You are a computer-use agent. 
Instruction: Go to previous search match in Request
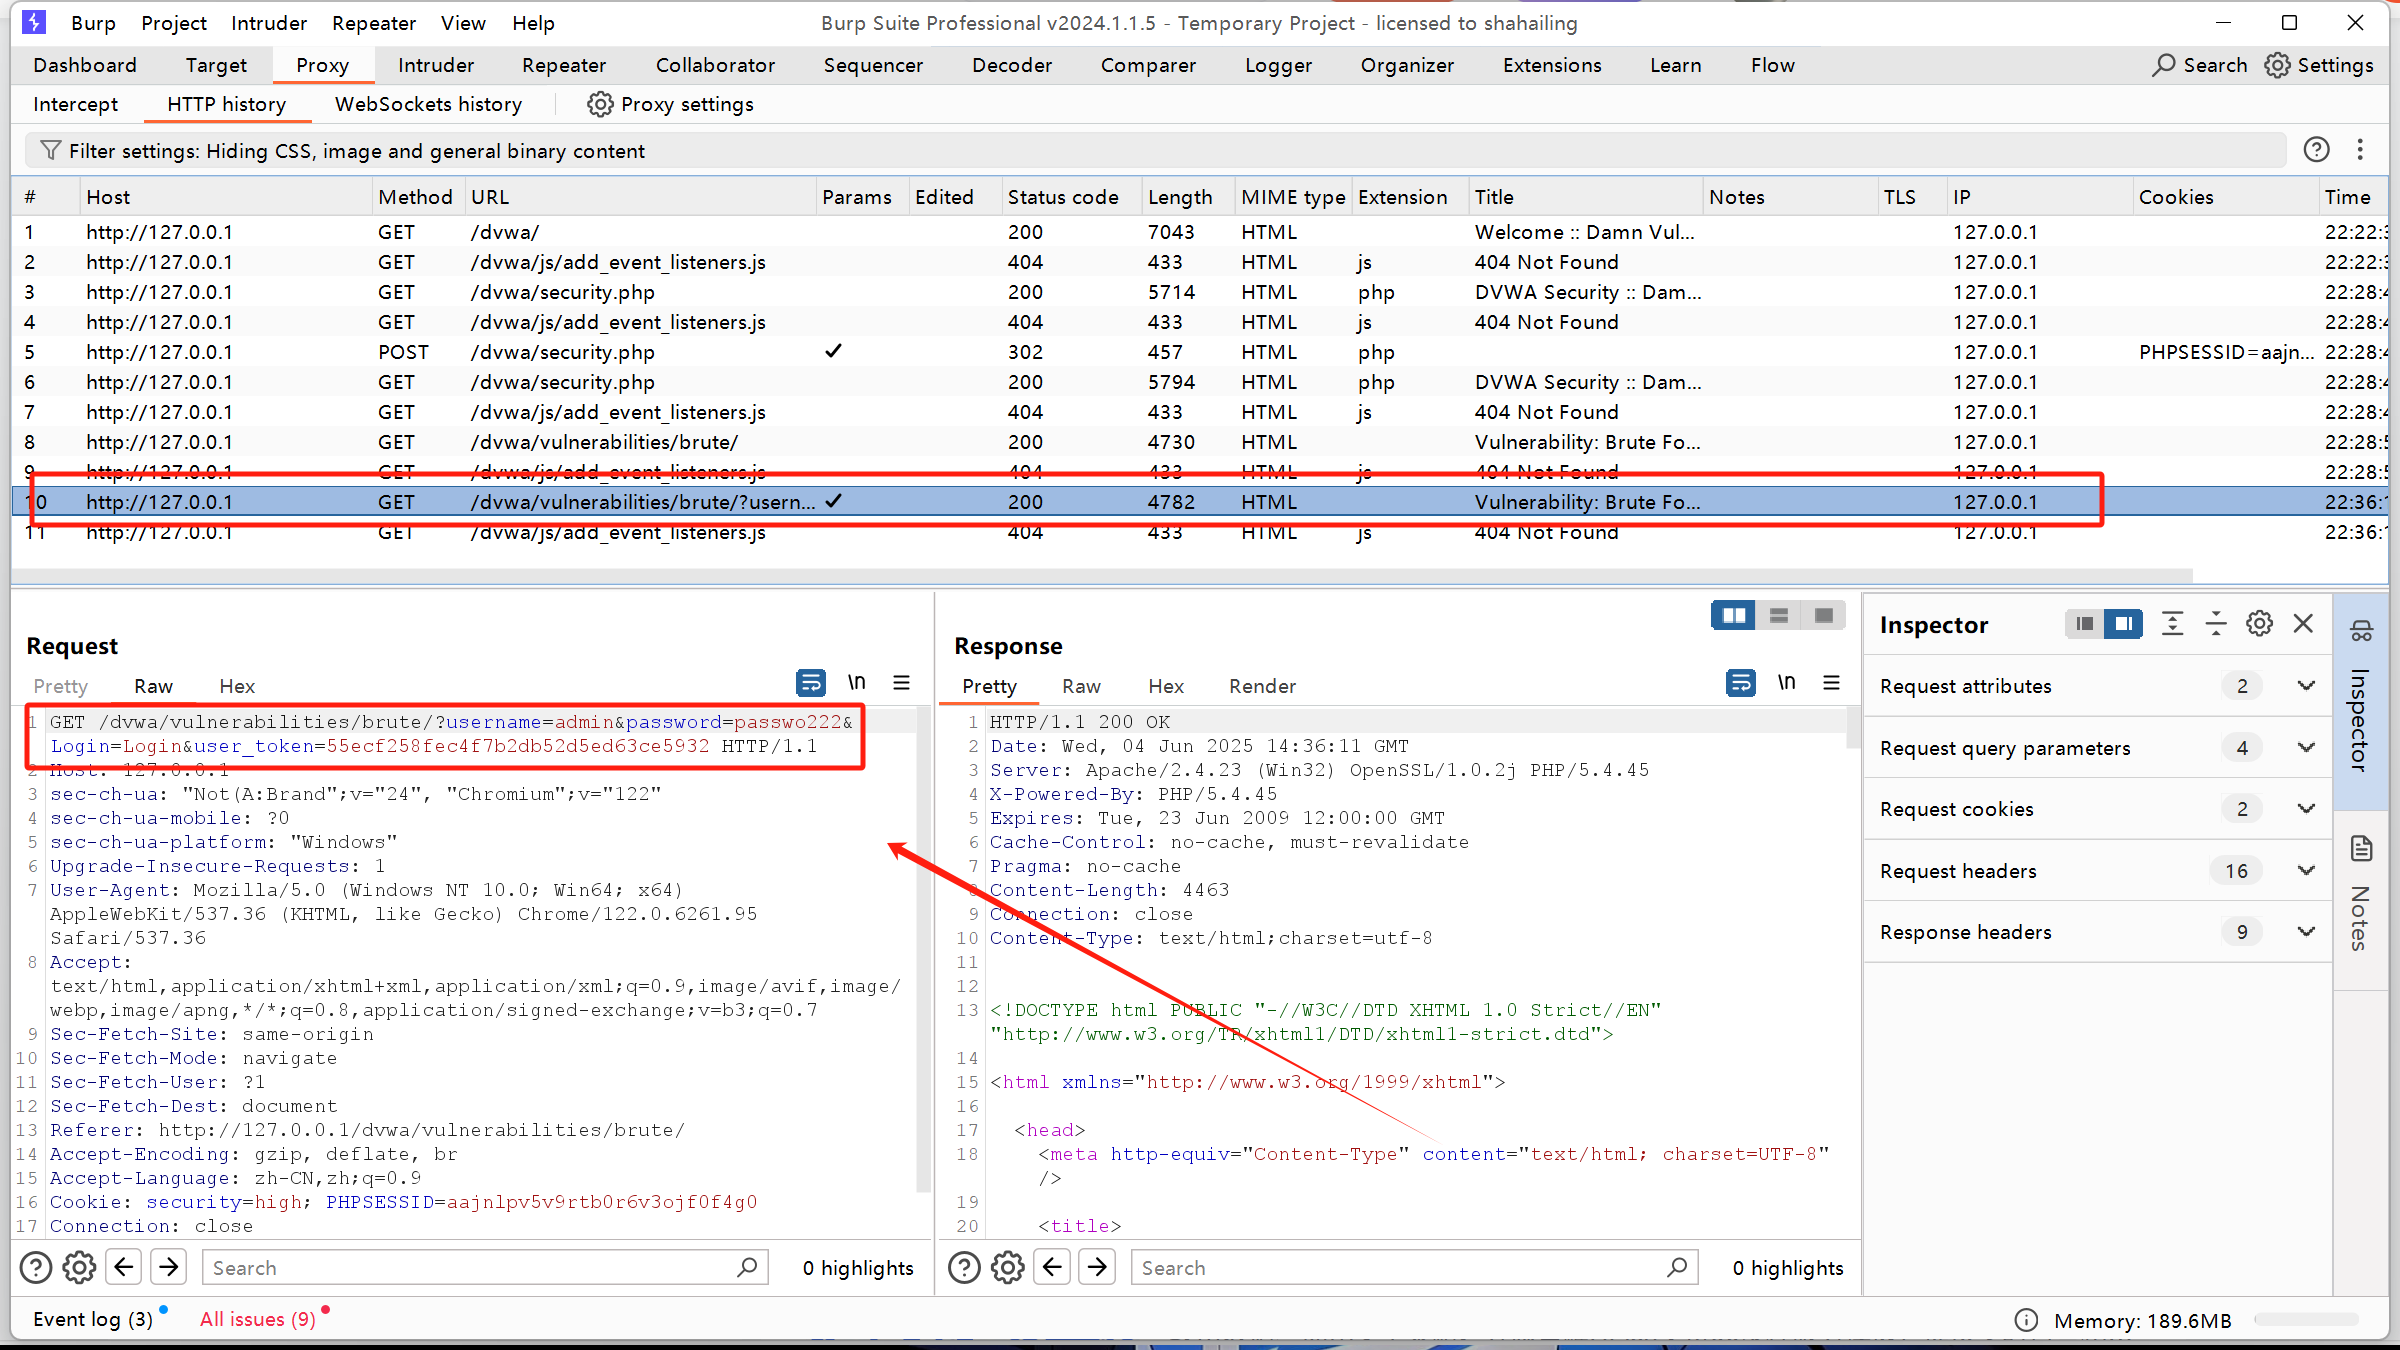coord(124,1268)
